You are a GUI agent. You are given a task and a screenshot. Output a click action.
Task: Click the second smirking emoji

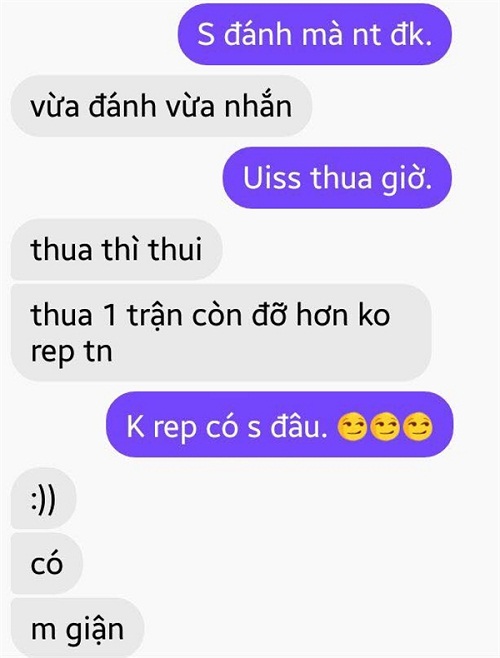[385, 428]
